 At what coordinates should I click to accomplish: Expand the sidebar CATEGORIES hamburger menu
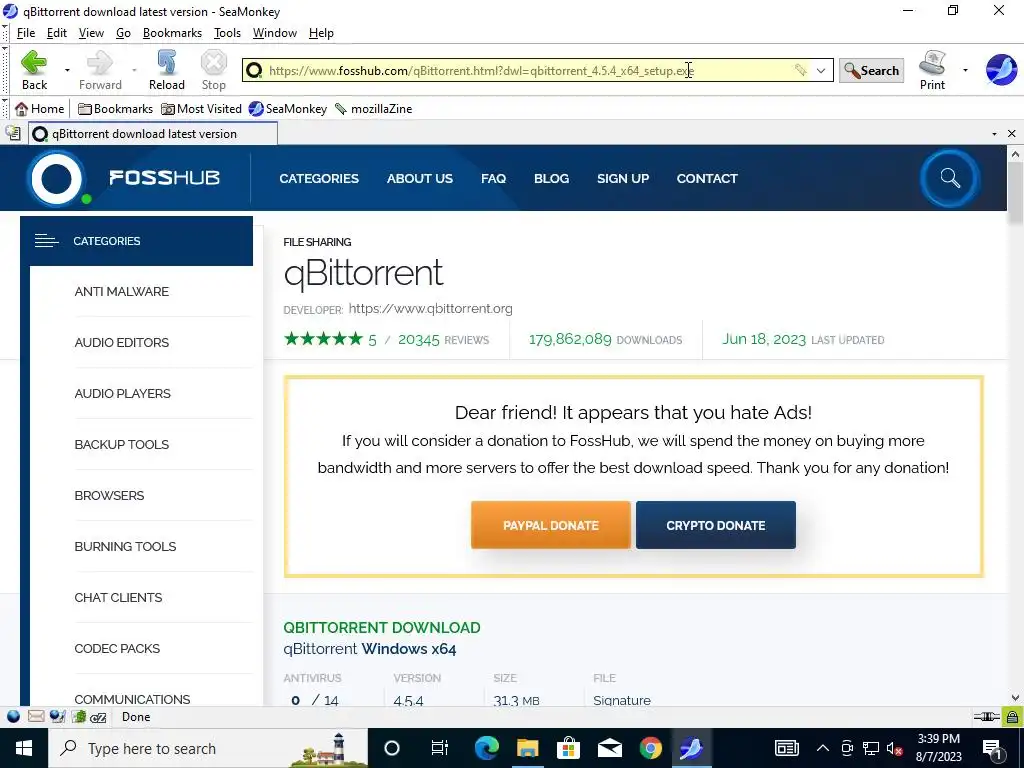[46, 241]
